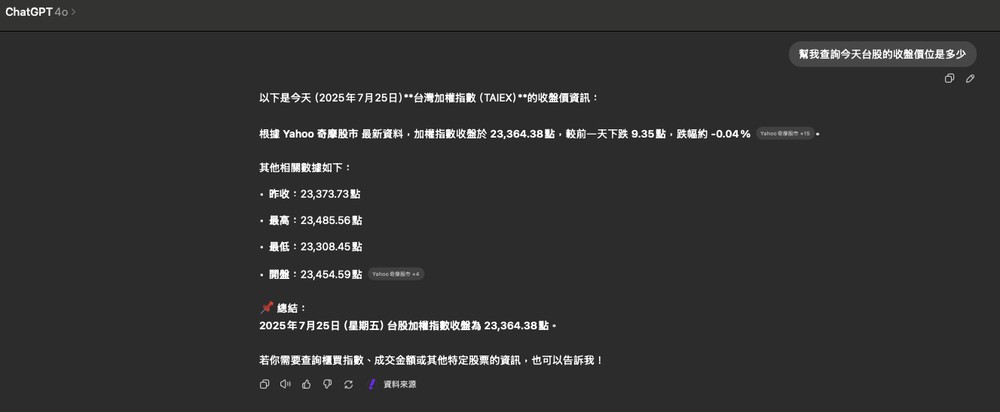Viewport: 1000px width, 412px height.
Task: Click the 最高：23,485.56點 line
Action: (315, 220)
